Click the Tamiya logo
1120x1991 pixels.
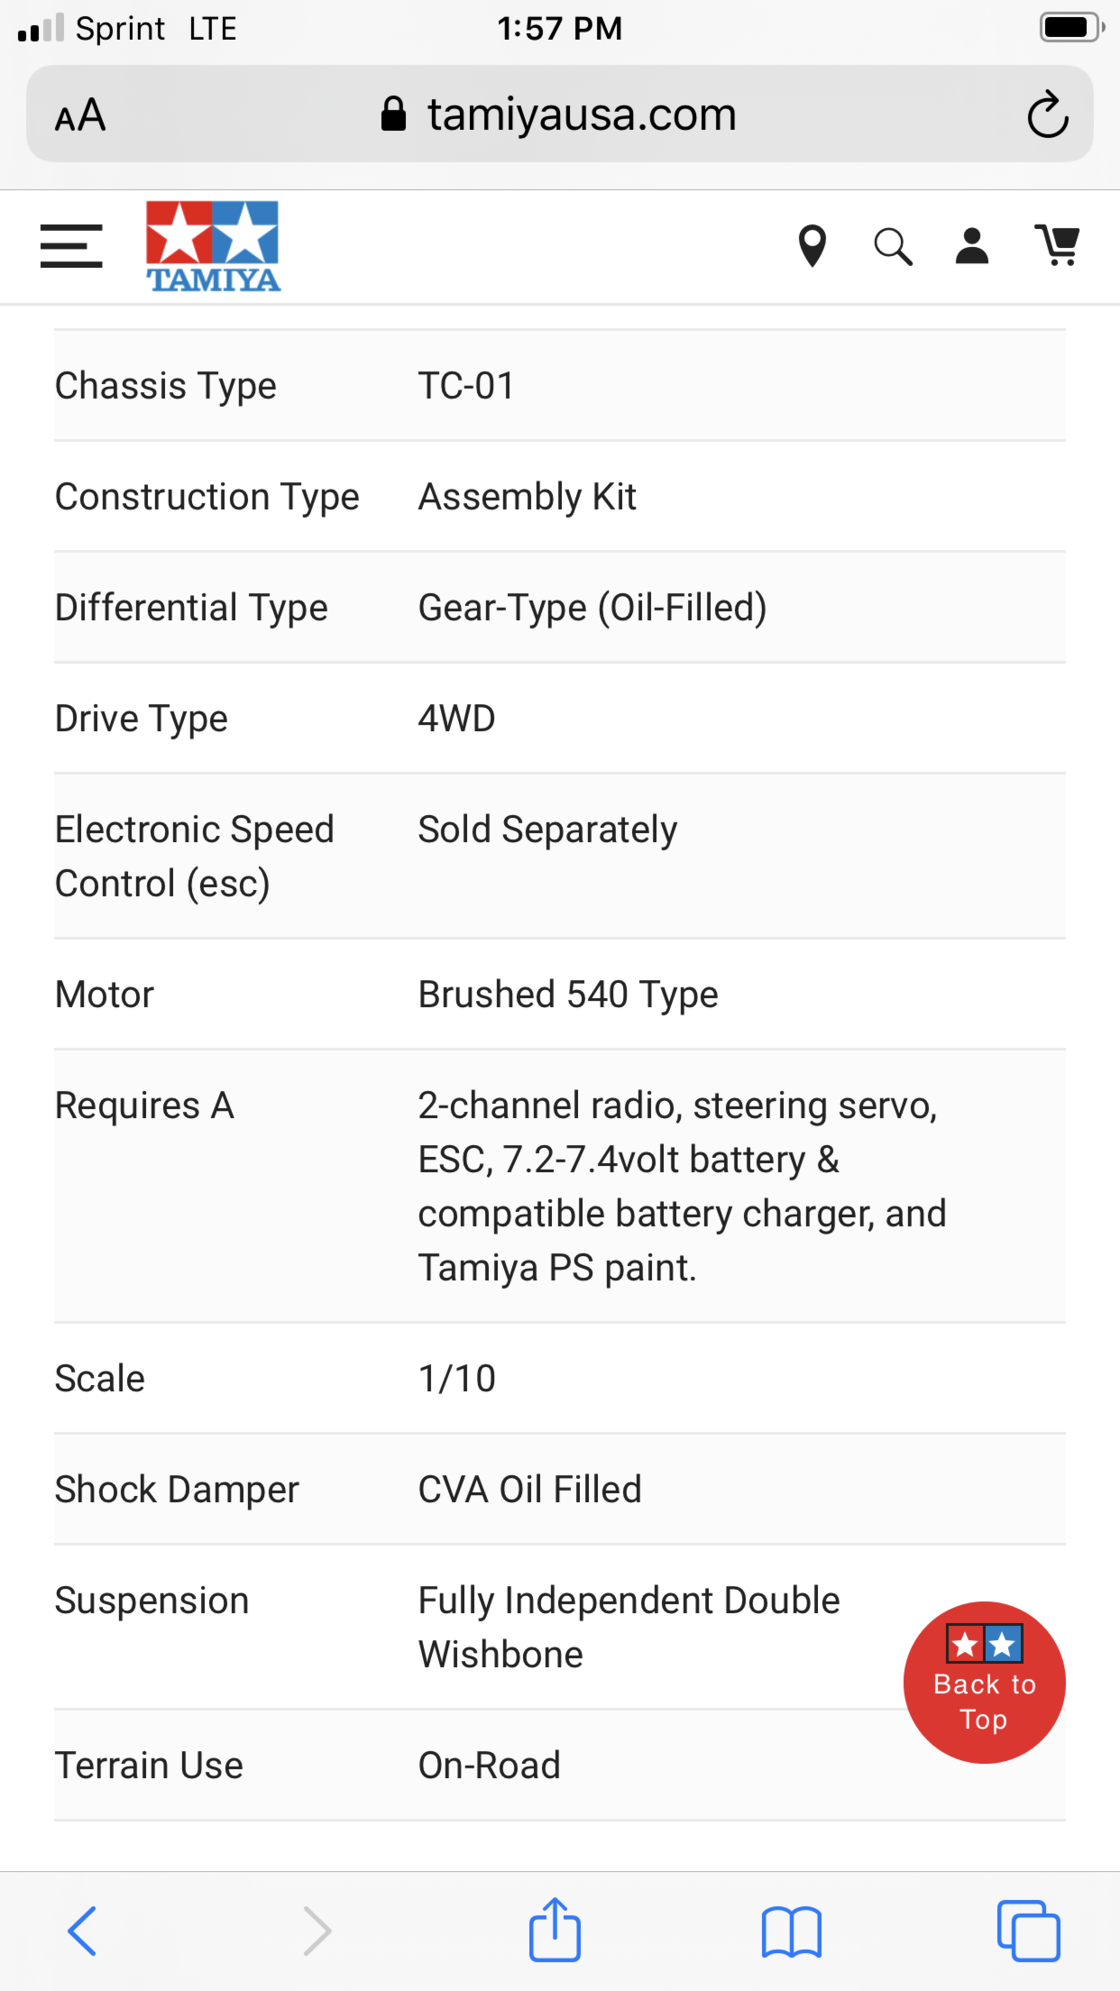pyautogui.click(x=213, y=246)
